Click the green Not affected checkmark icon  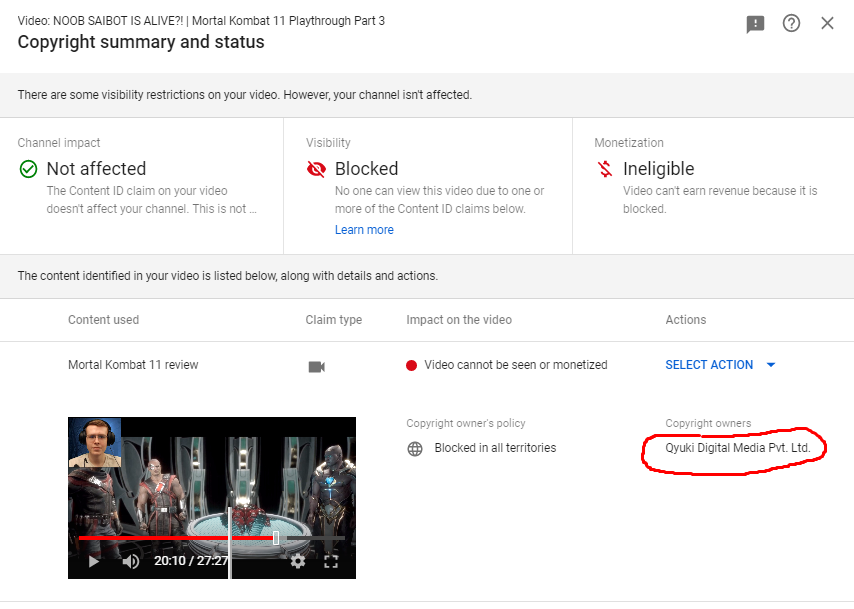28,169
